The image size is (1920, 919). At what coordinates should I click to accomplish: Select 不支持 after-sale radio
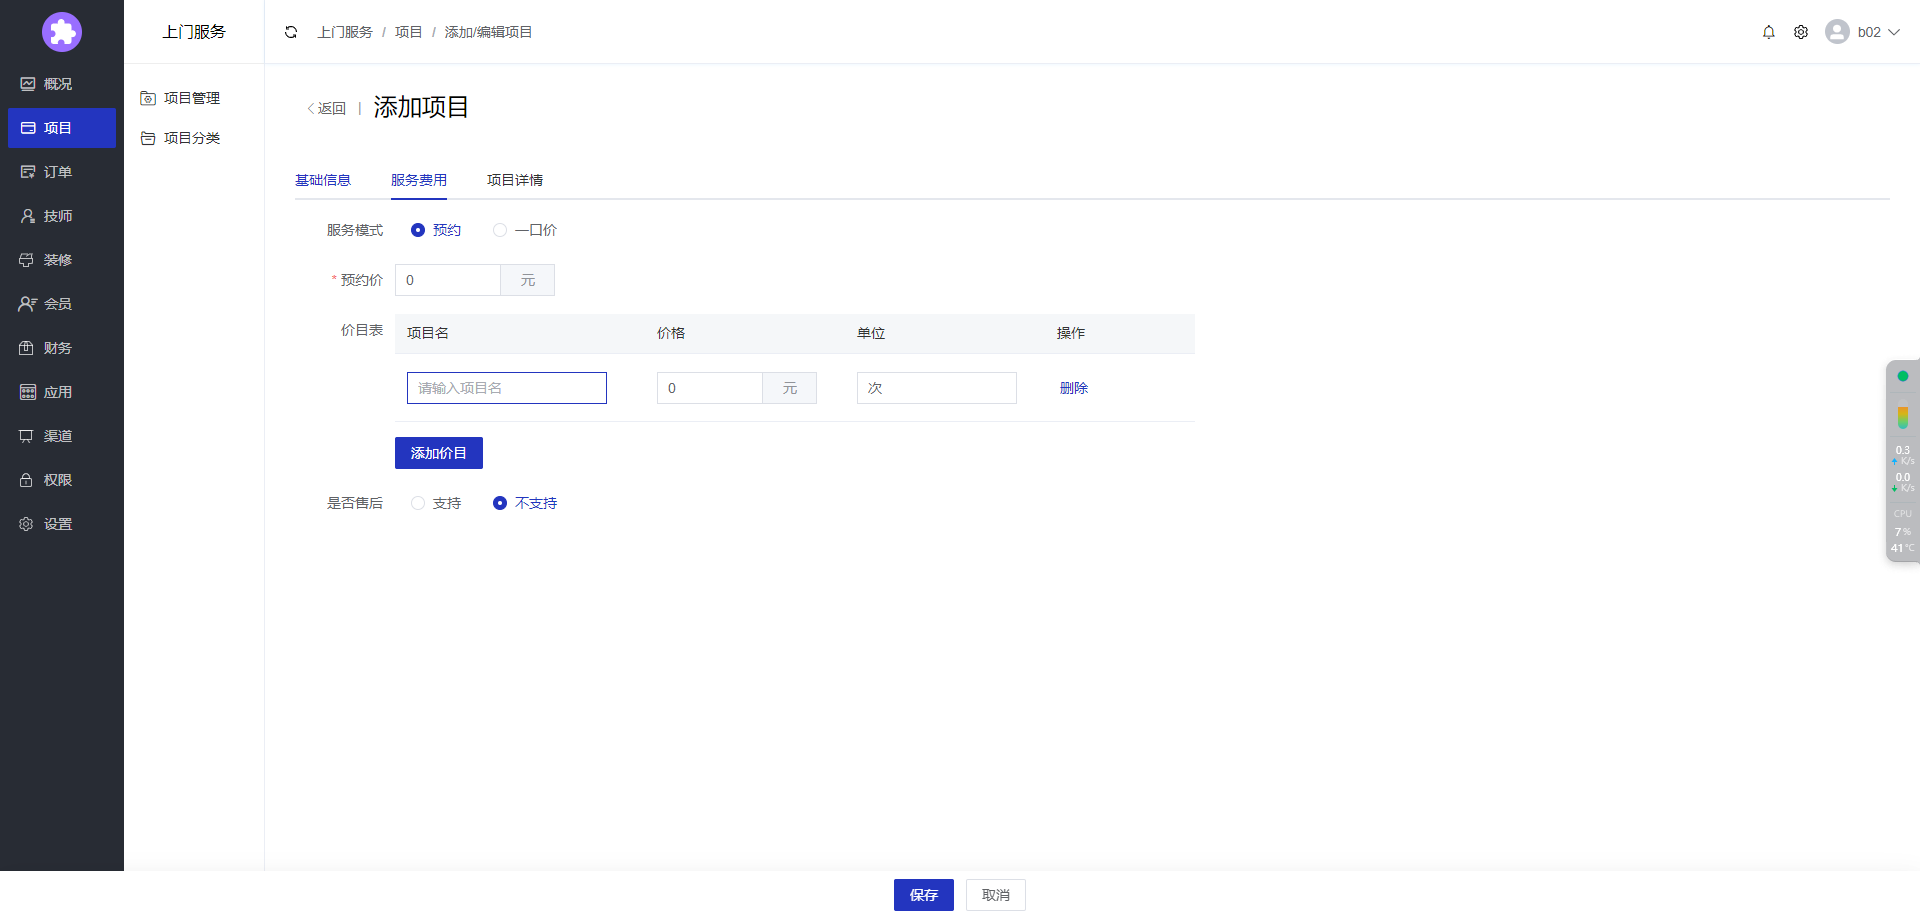(x=500, y=503)
